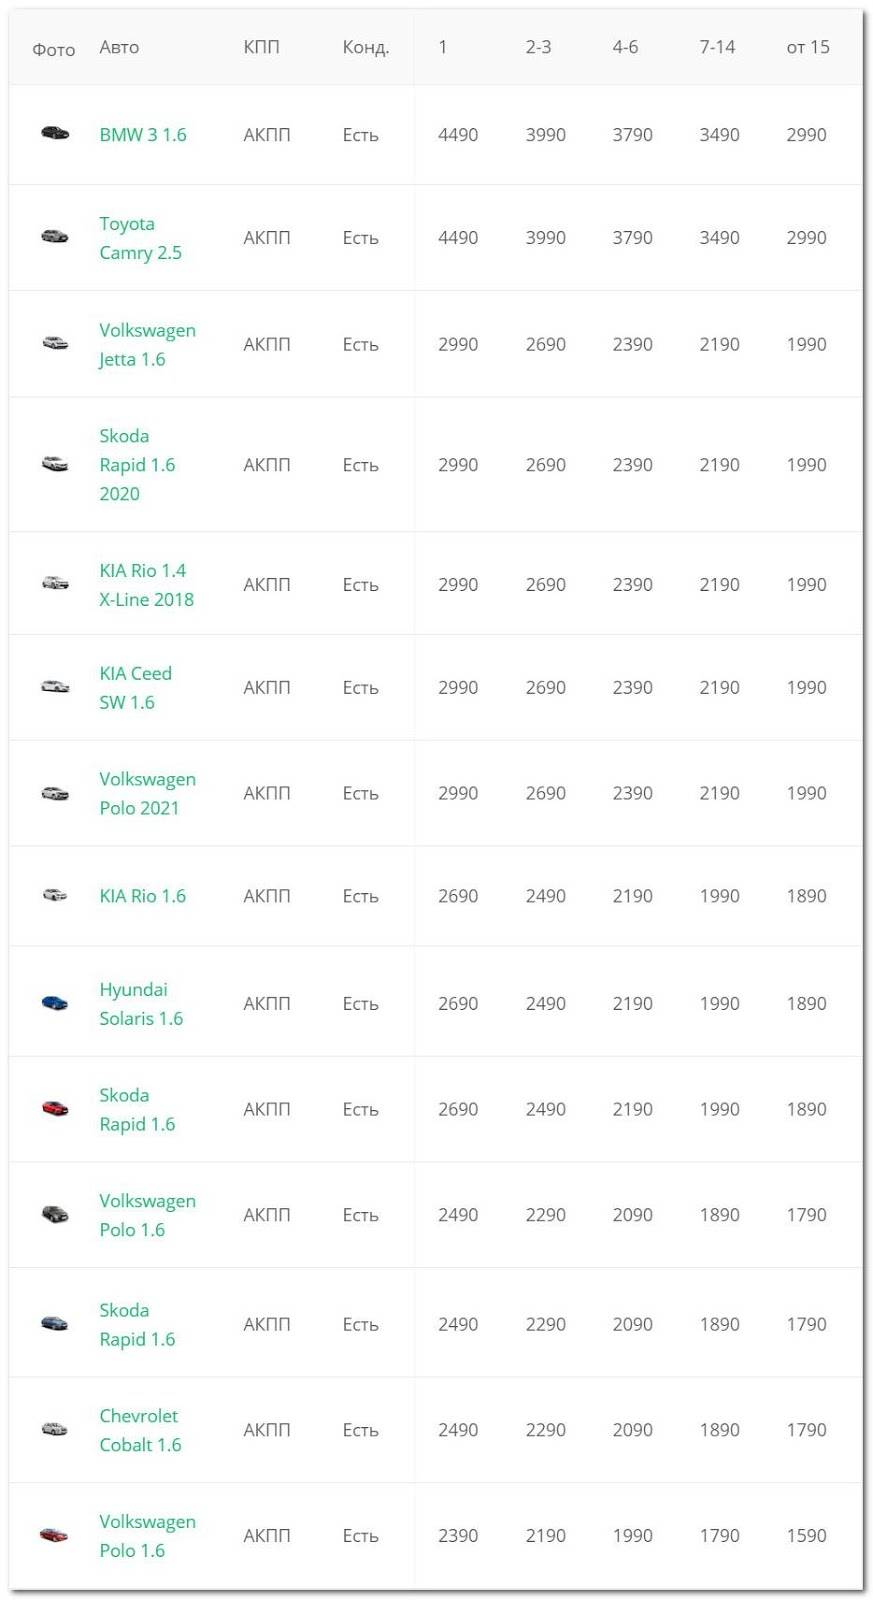
Task: Follow the Chevrolet Cobalt 1.6 link
Action: click(139, 1431)
